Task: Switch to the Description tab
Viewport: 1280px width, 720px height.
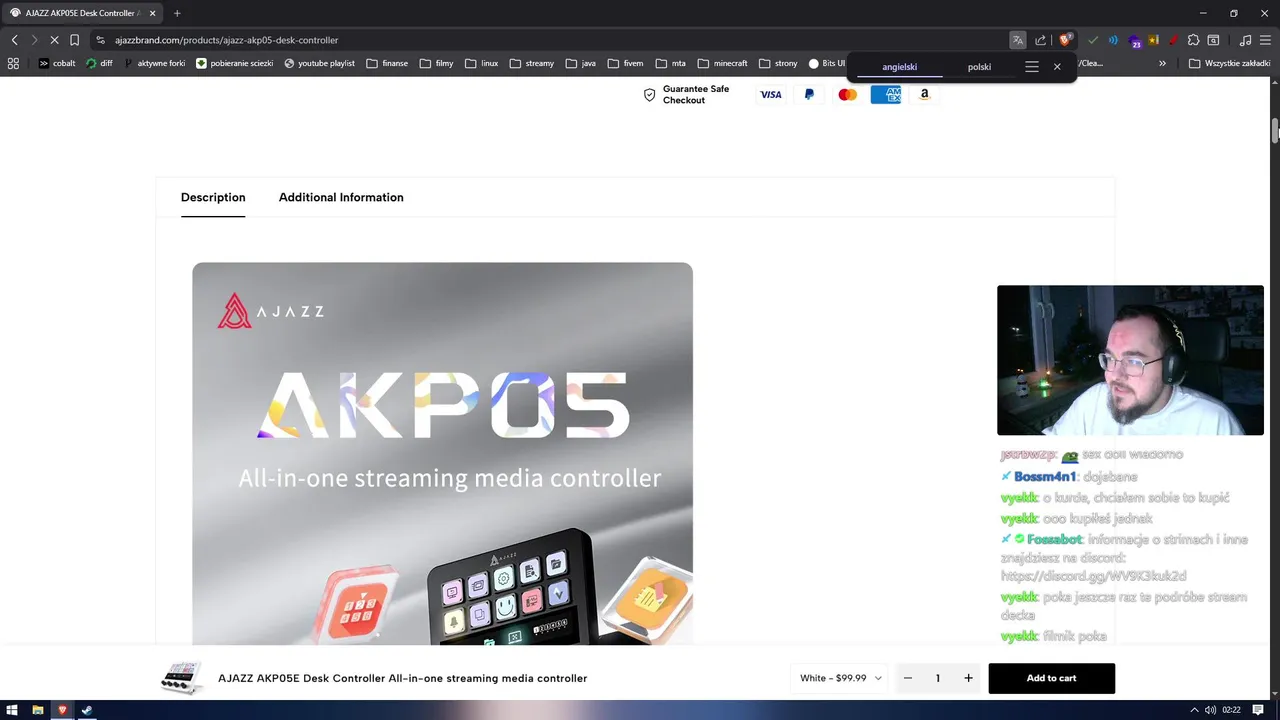Action: click(x=213, y=198)
